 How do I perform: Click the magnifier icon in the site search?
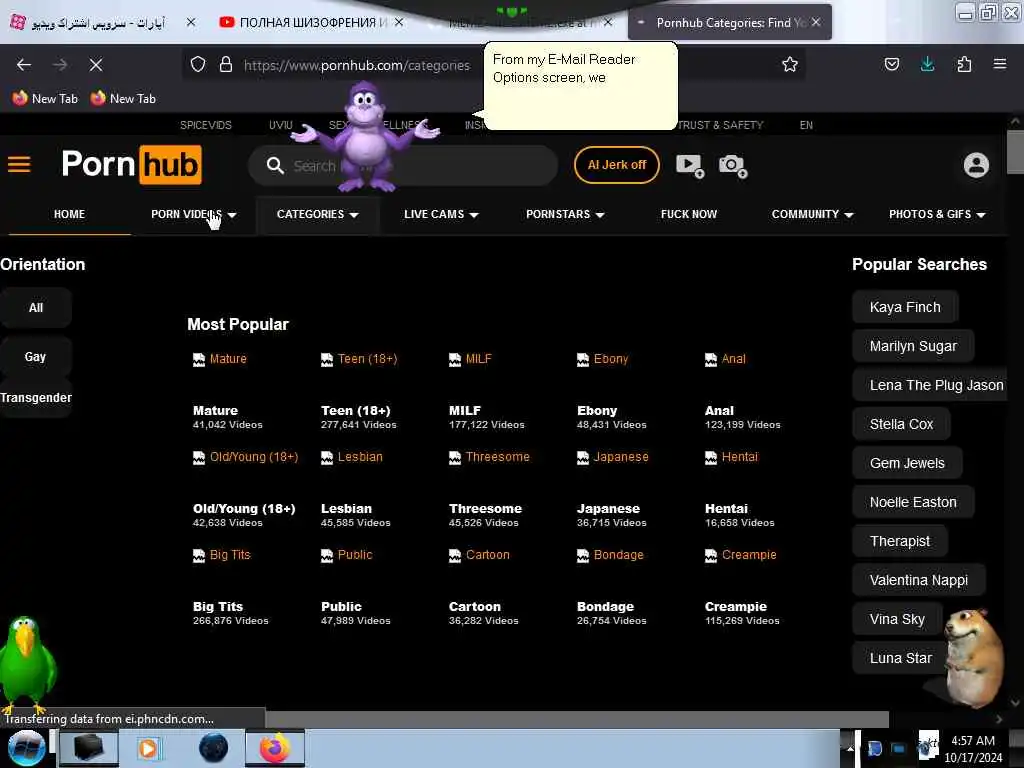pos(275,166)
